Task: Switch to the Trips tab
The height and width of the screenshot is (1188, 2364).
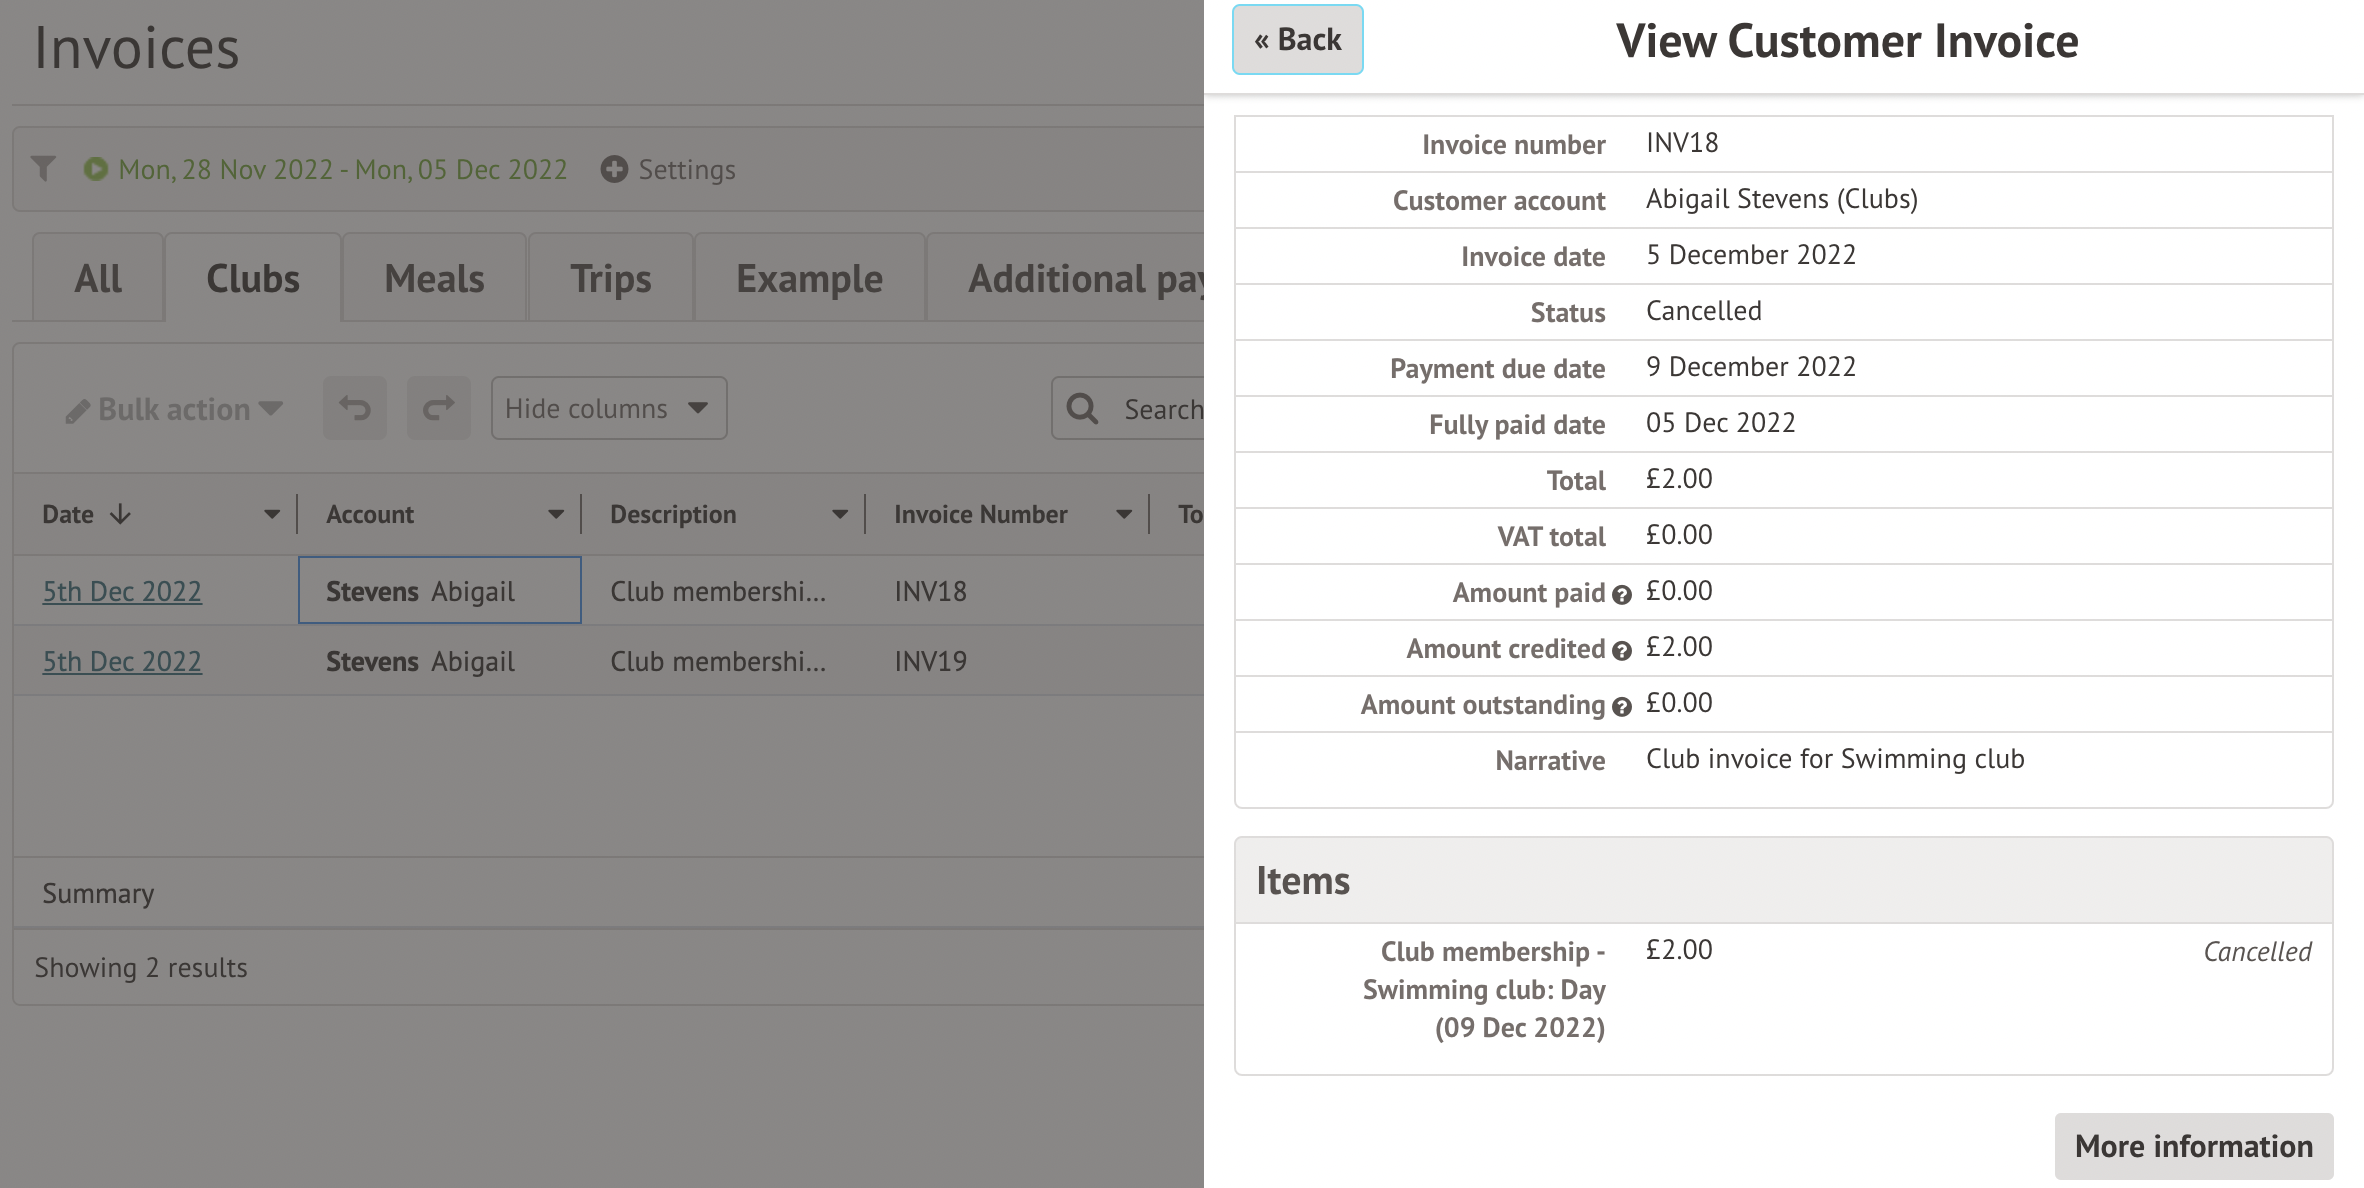Action: coord(610,279)
